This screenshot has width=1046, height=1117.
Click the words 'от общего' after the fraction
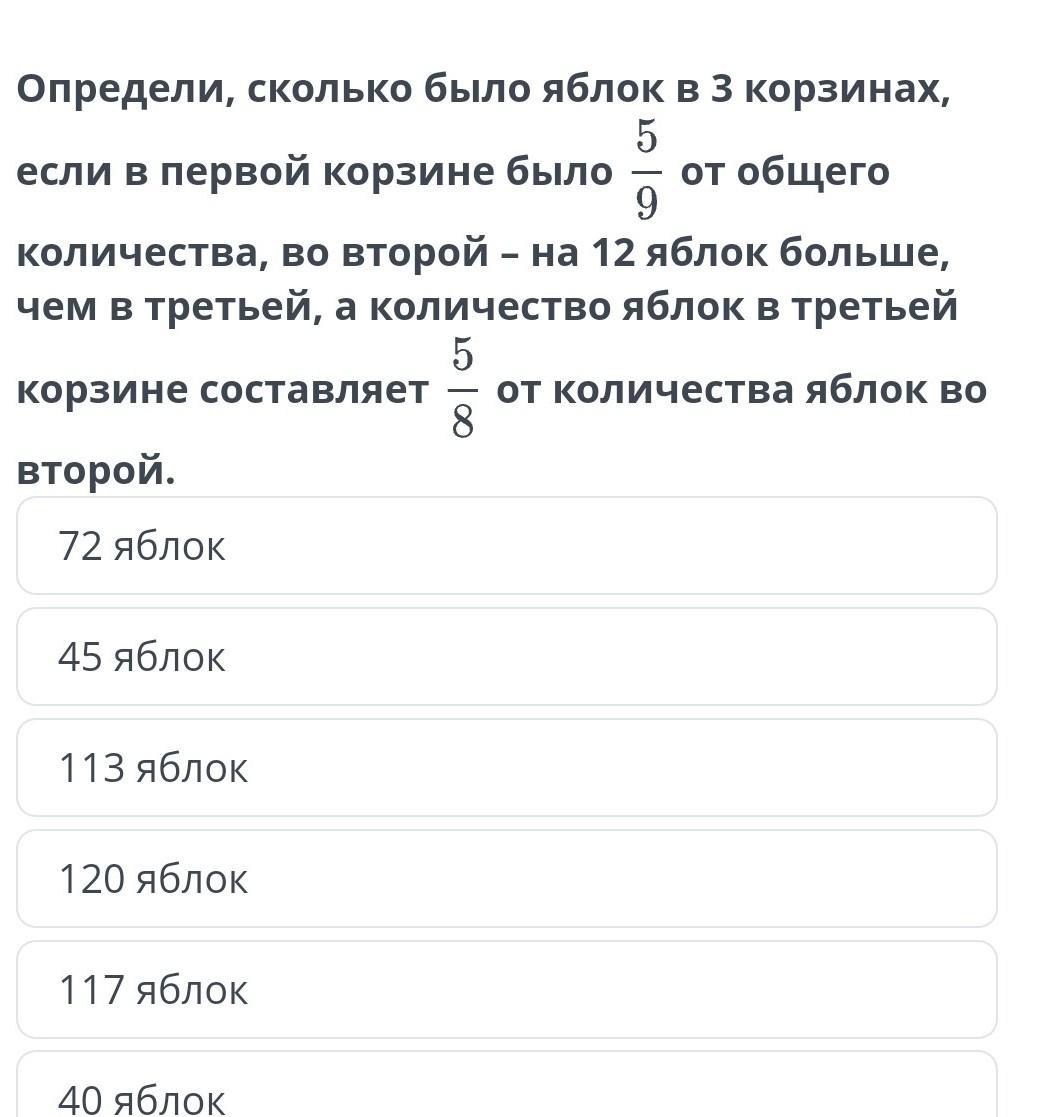(784, 172)
